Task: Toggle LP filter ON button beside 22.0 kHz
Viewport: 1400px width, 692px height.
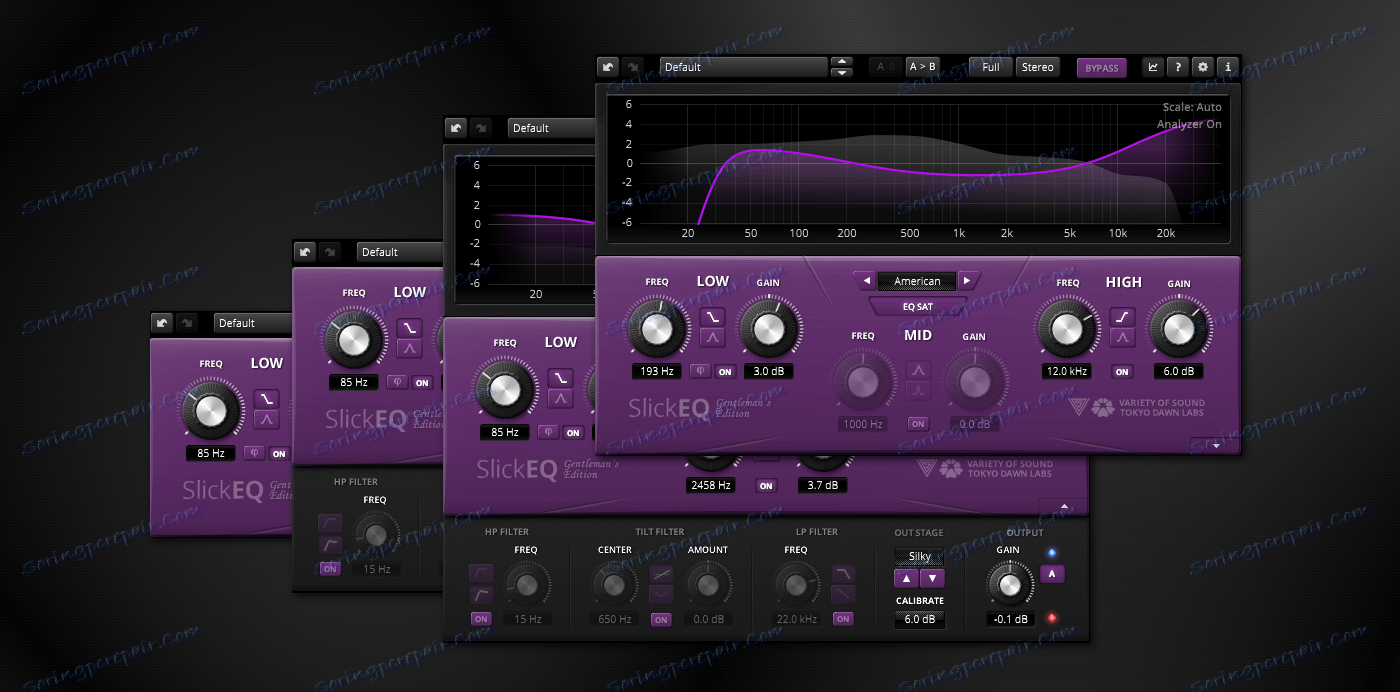Action: pos(843,619)
